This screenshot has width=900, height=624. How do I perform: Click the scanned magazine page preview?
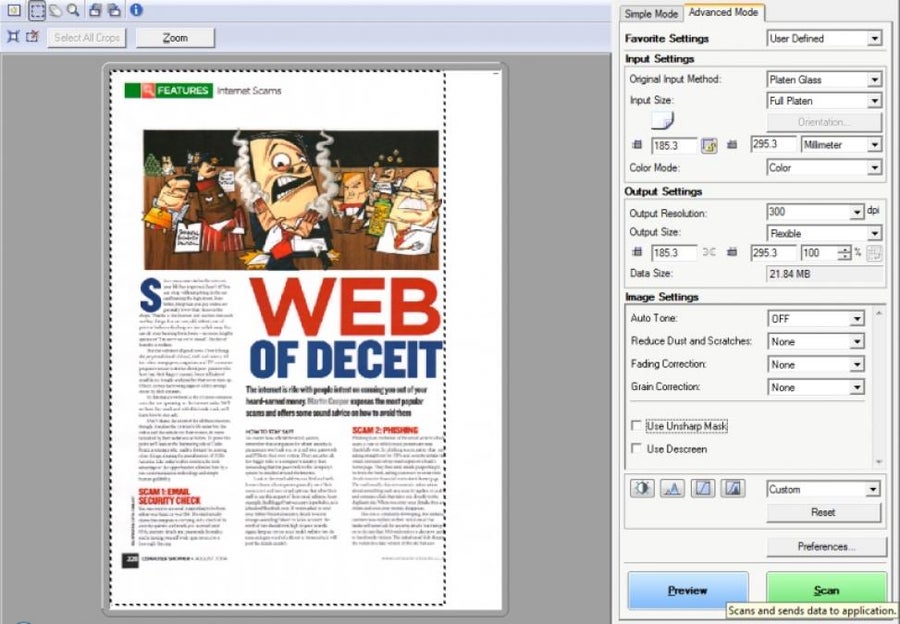coord(277,338)
